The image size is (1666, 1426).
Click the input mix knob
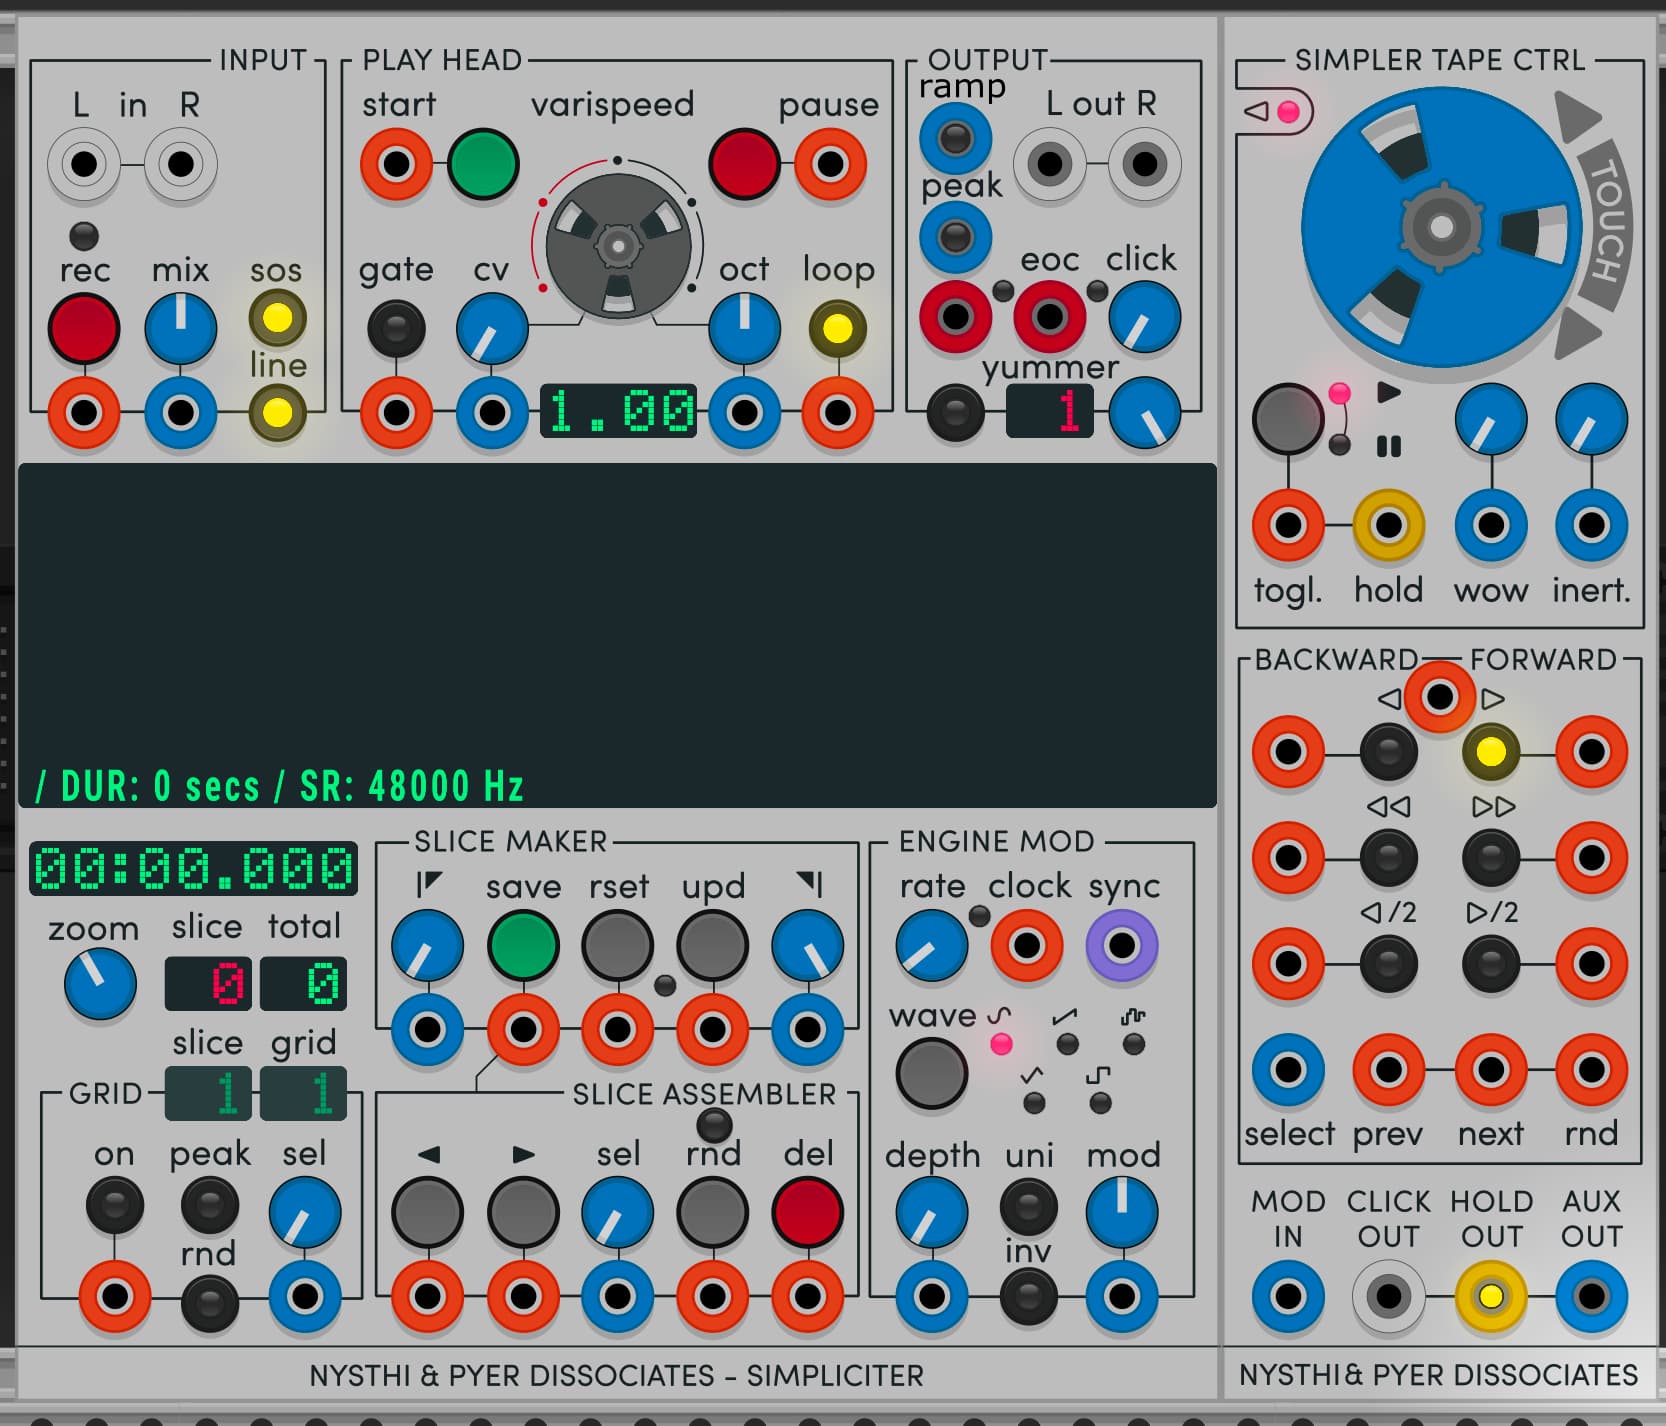[x=181, y=329]
